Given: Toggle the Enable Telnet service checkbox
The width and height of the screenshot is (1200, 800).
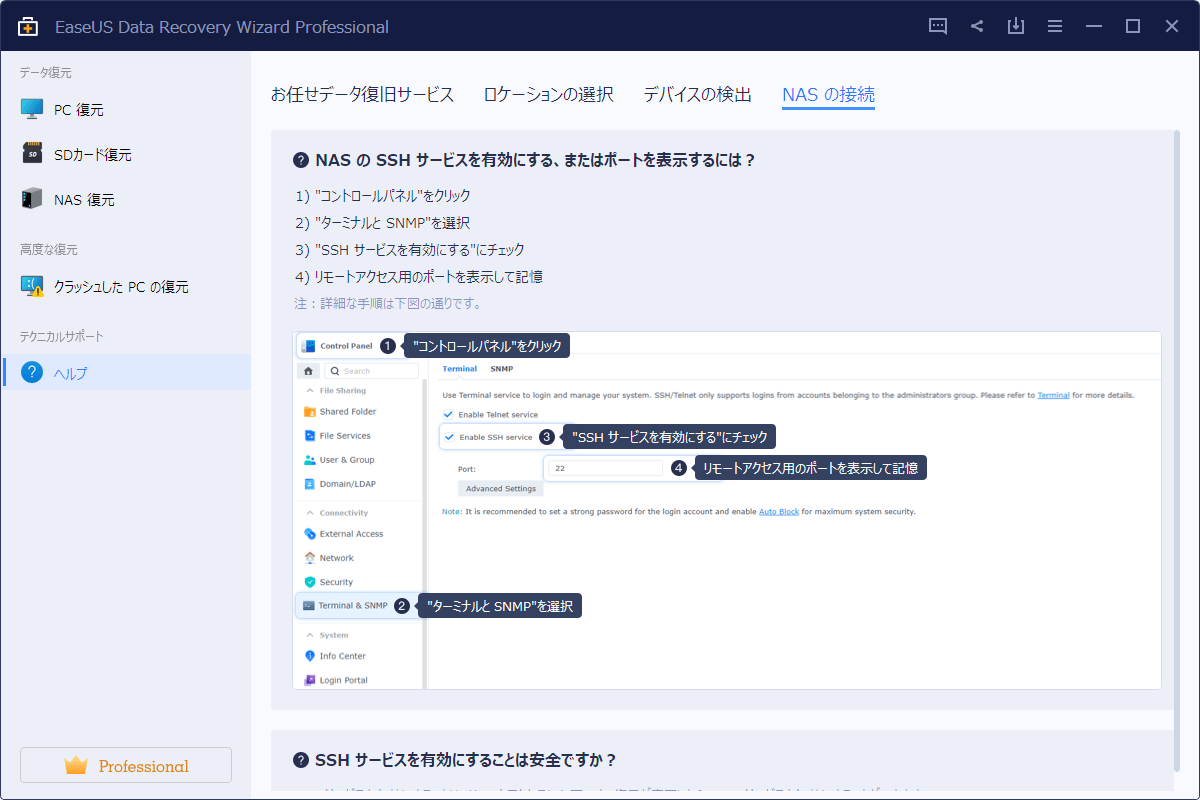Looking at the screenshot, I should point(449,414).
